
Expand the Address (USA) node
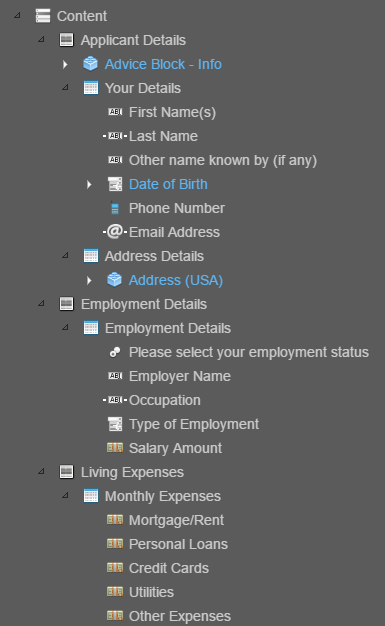(89, 280)
